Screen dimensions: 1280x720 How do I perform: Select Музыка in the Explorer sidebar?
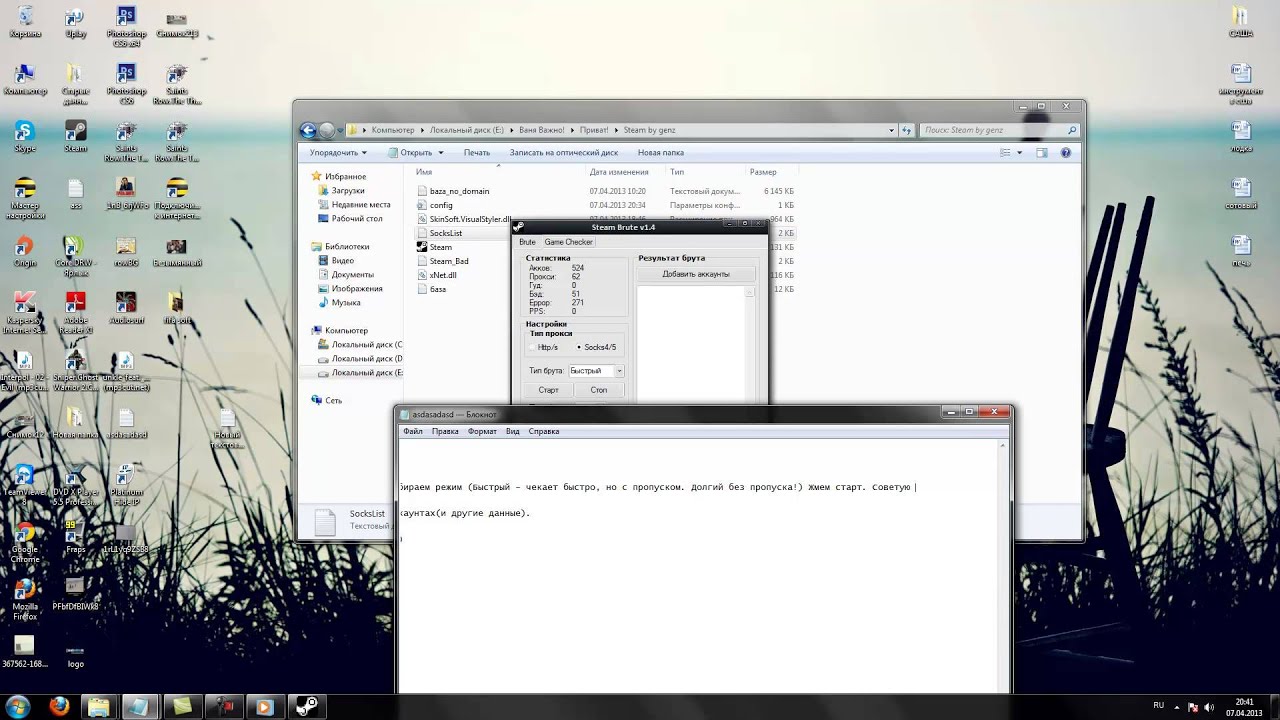point(346,302)
